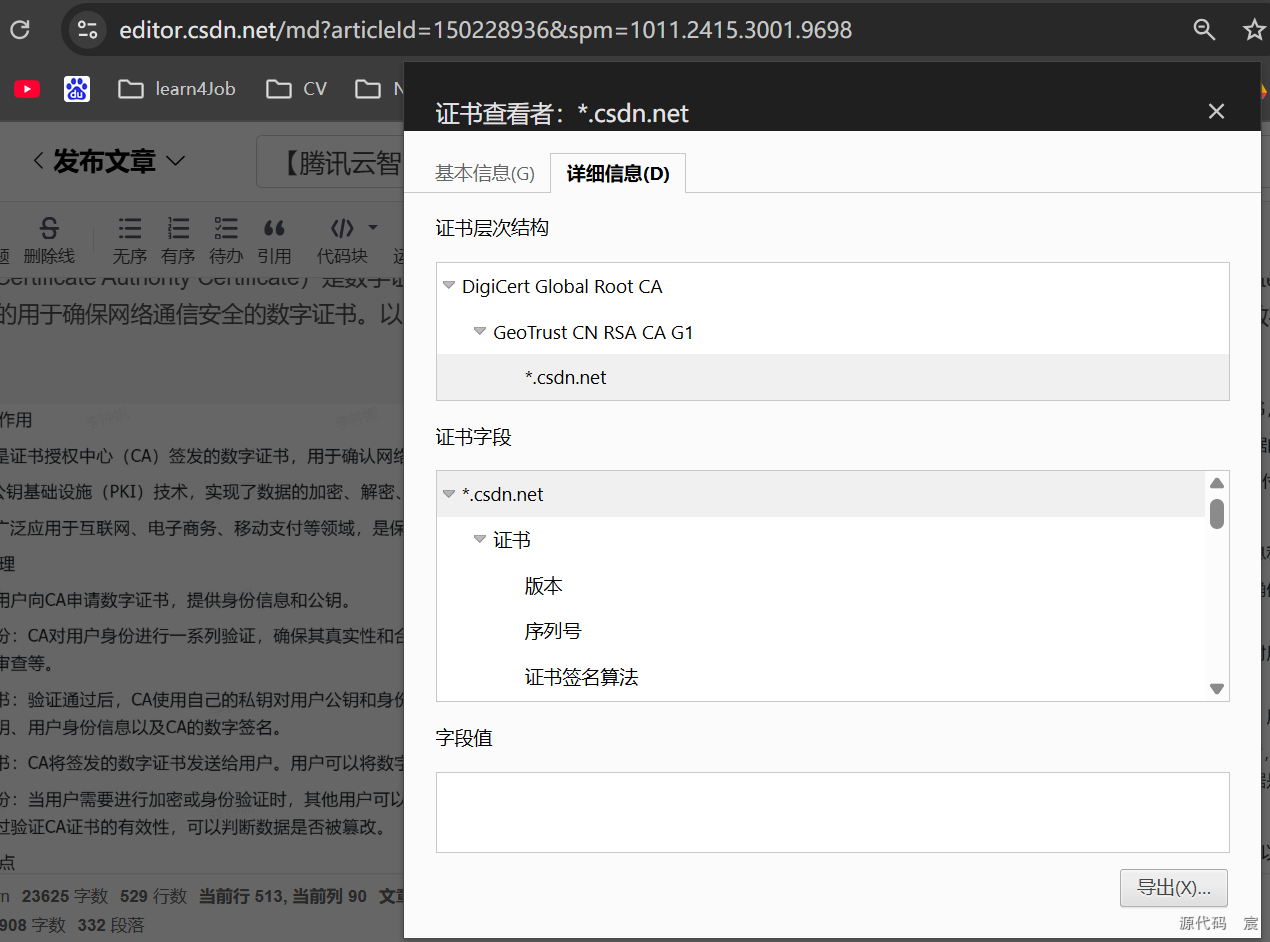Open the Baidu bookmark icon
Screen dimensions: 1270x942
(x=77, y=89)
